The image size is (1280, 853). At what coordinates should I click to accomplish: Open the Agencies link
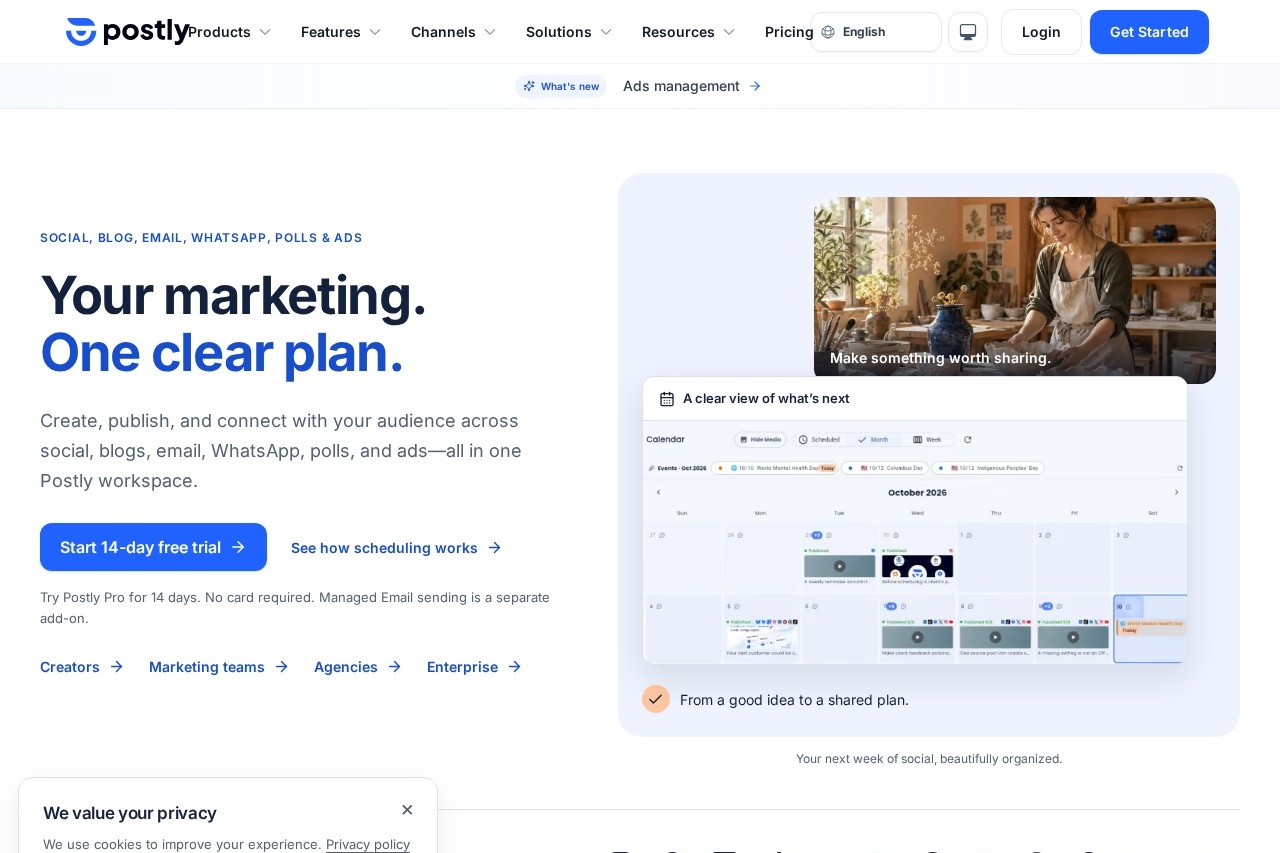pyautogui.click(x=357, y=667)
